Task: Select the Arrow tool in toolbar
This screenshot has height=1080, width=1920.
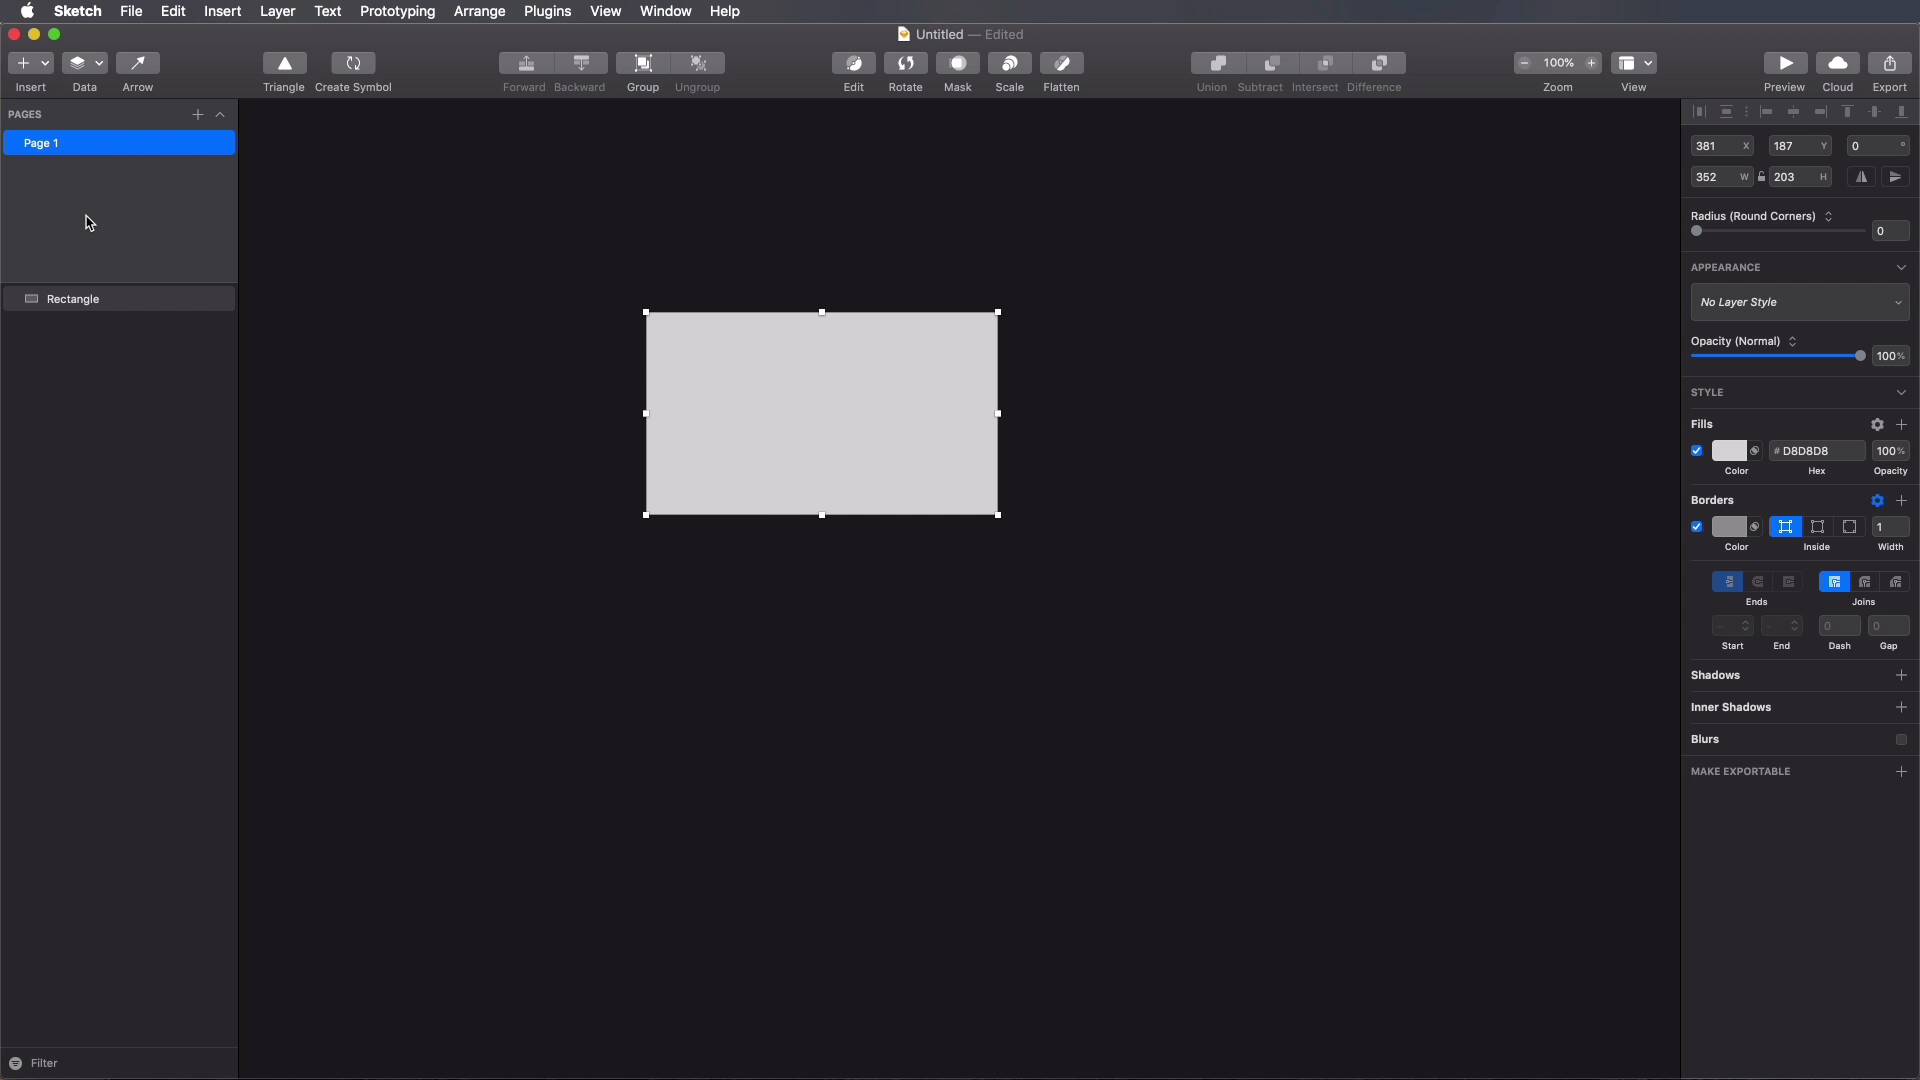Action: pyautogui.click(x=138, y=63)
